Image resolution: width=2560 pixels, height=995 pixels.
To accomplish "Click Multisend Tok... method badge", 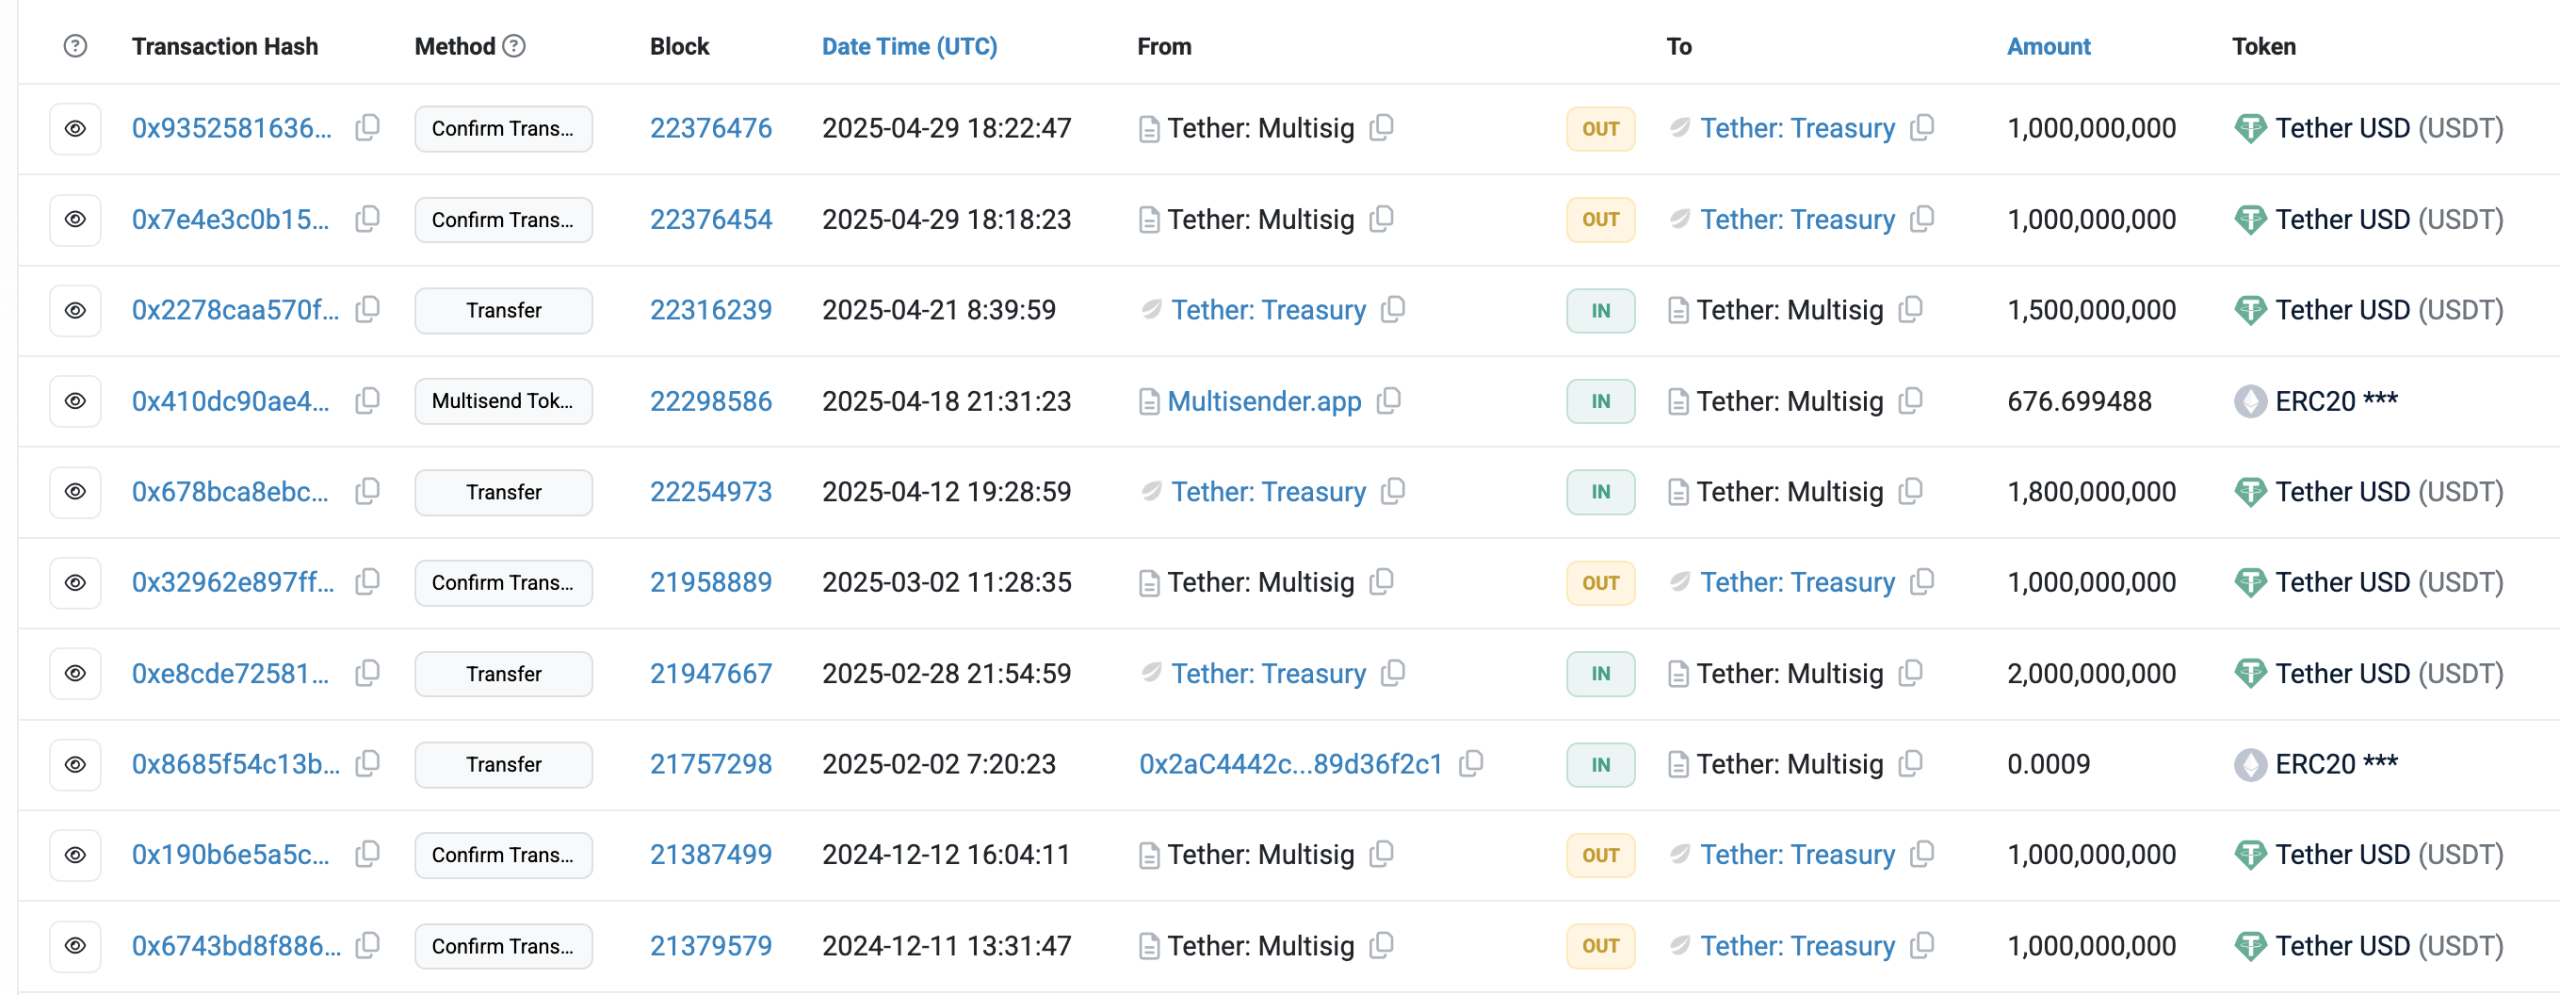I will (x=503, y=401).
